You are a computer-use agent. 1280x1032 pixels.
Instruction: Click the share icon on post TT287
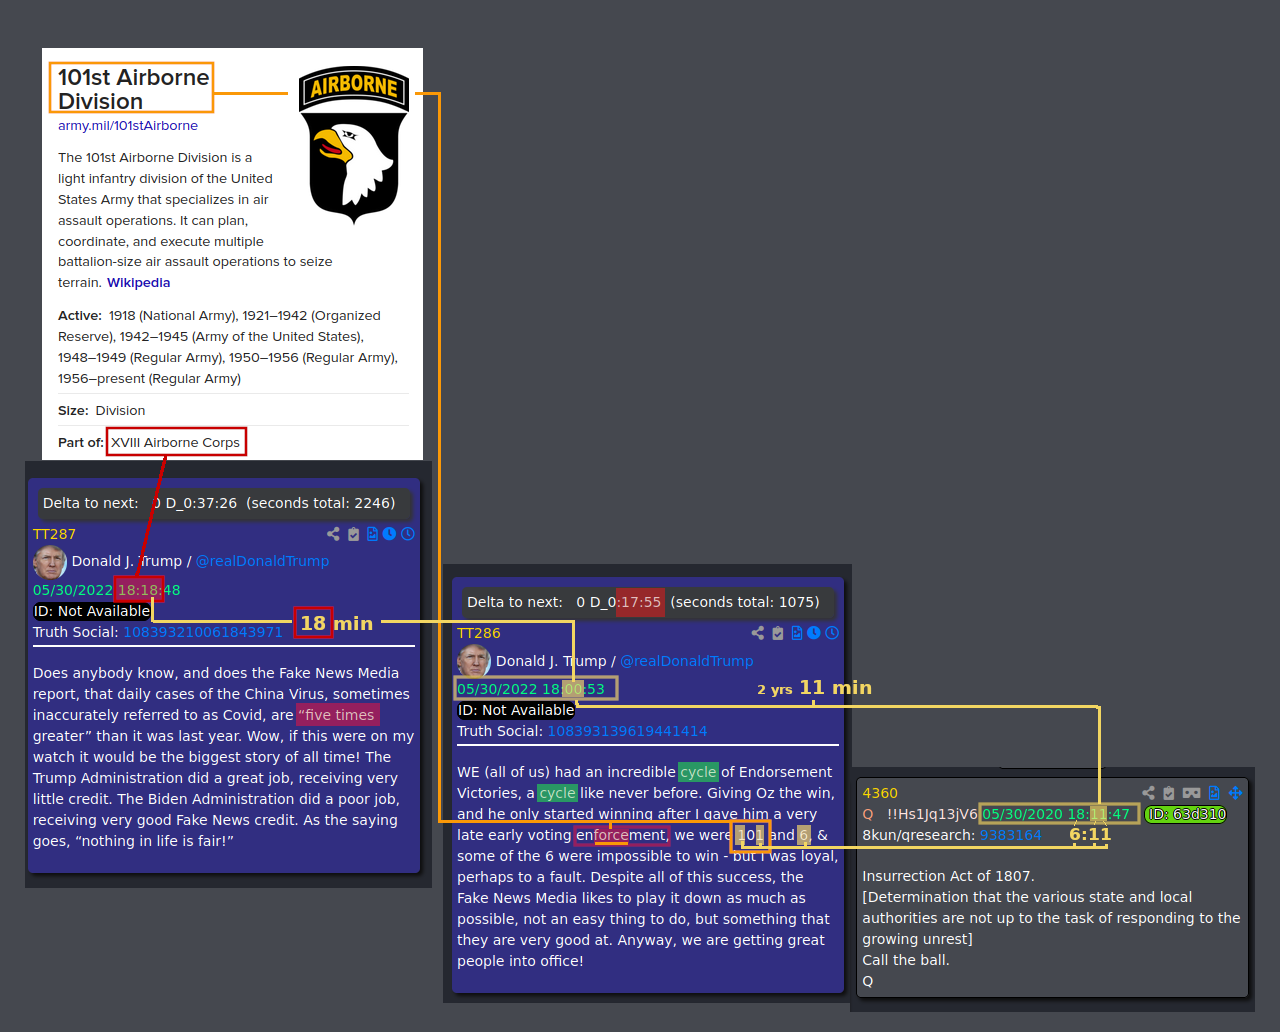333,534
